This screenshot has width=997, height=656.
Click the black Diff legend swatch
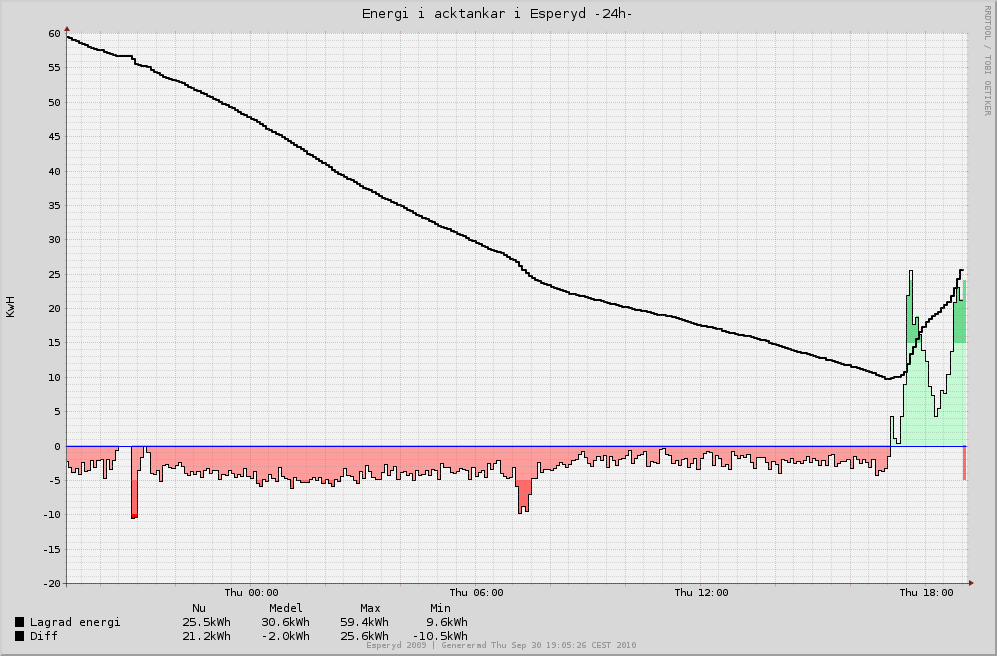(x=20, y=636)
